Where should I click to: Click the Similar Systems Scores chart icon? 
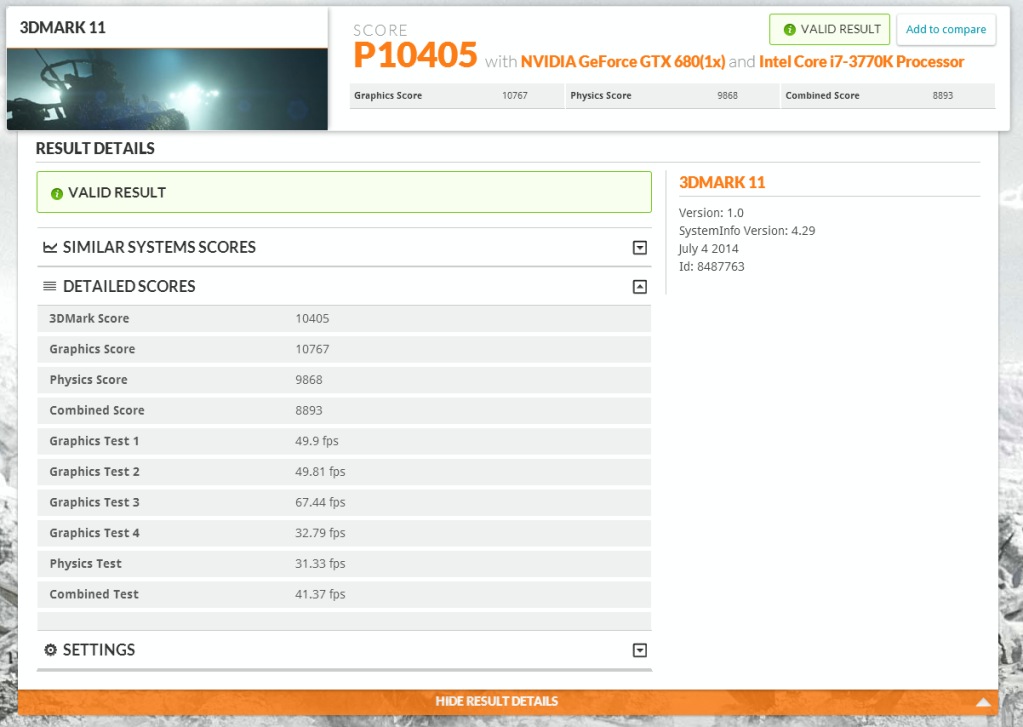(50, 247)
